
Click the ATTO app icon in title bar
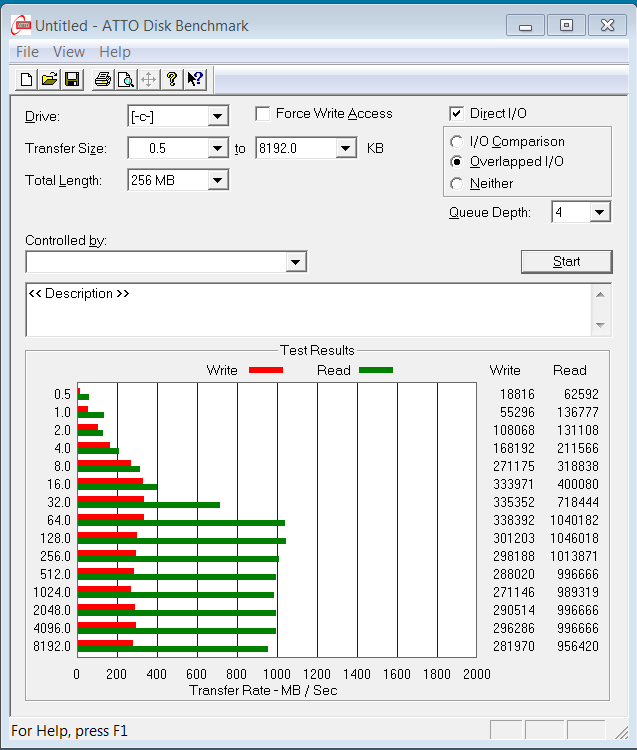click(21, 25)
